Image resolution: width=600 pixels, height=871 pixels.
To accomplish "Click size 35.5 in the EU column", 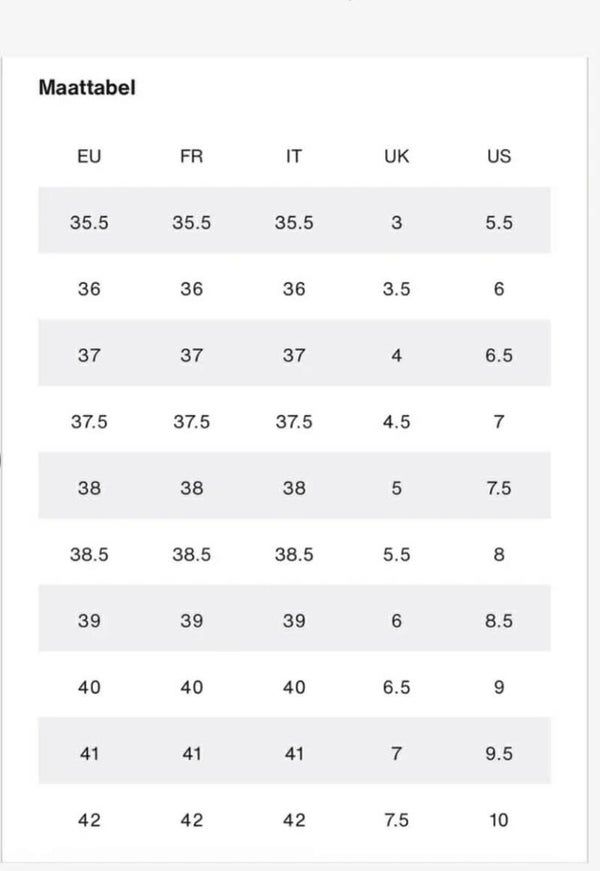I will (89, 223).
